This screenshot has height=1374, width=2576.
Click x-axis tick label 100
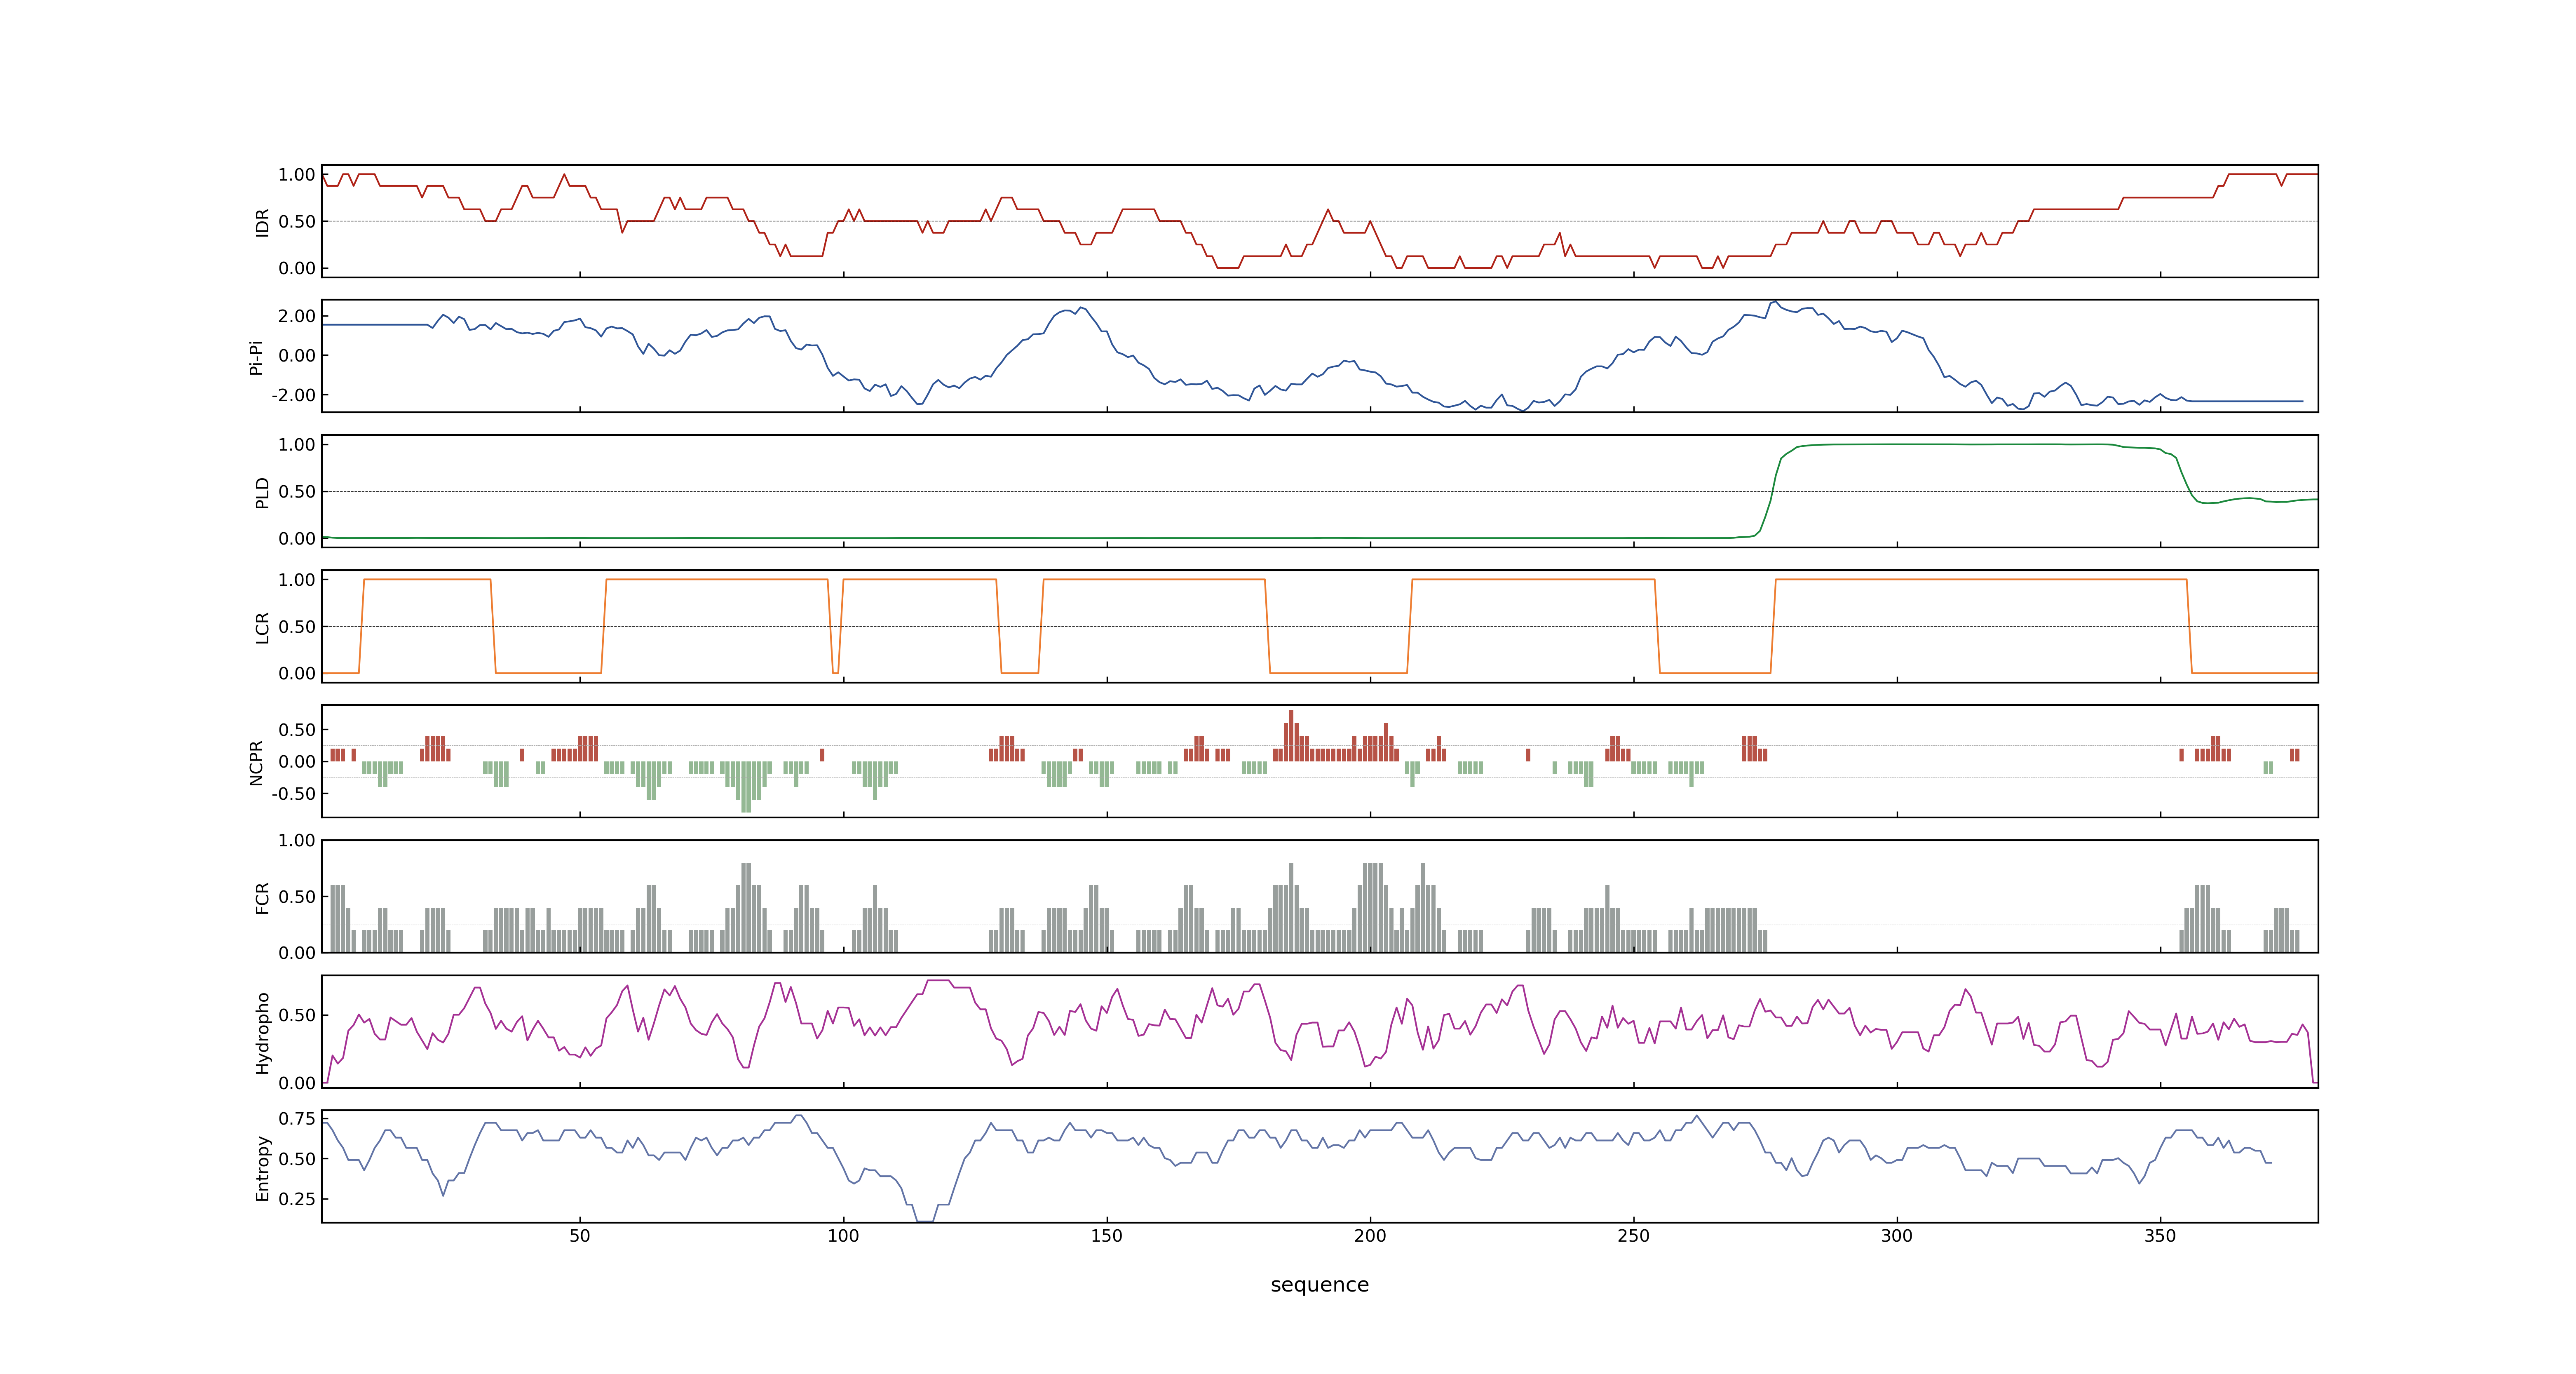(x=843, y=1236)
